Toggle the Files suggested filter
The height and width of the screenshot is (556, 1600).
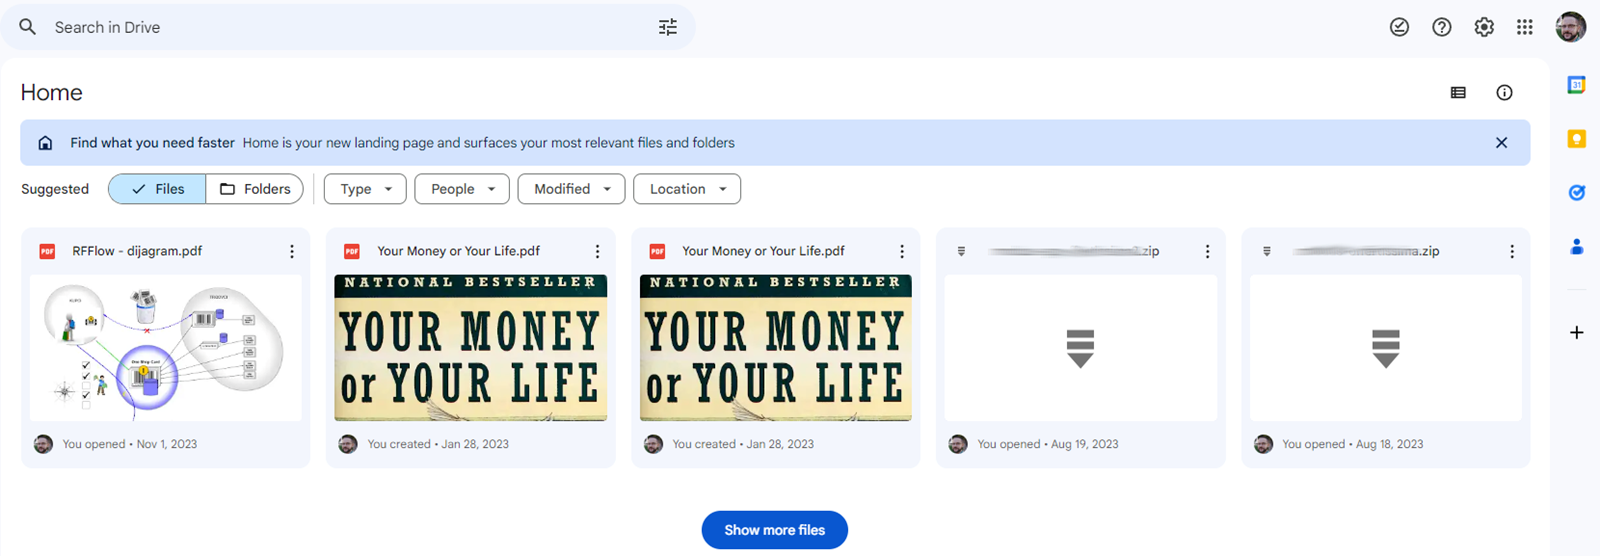click(157, 189)
